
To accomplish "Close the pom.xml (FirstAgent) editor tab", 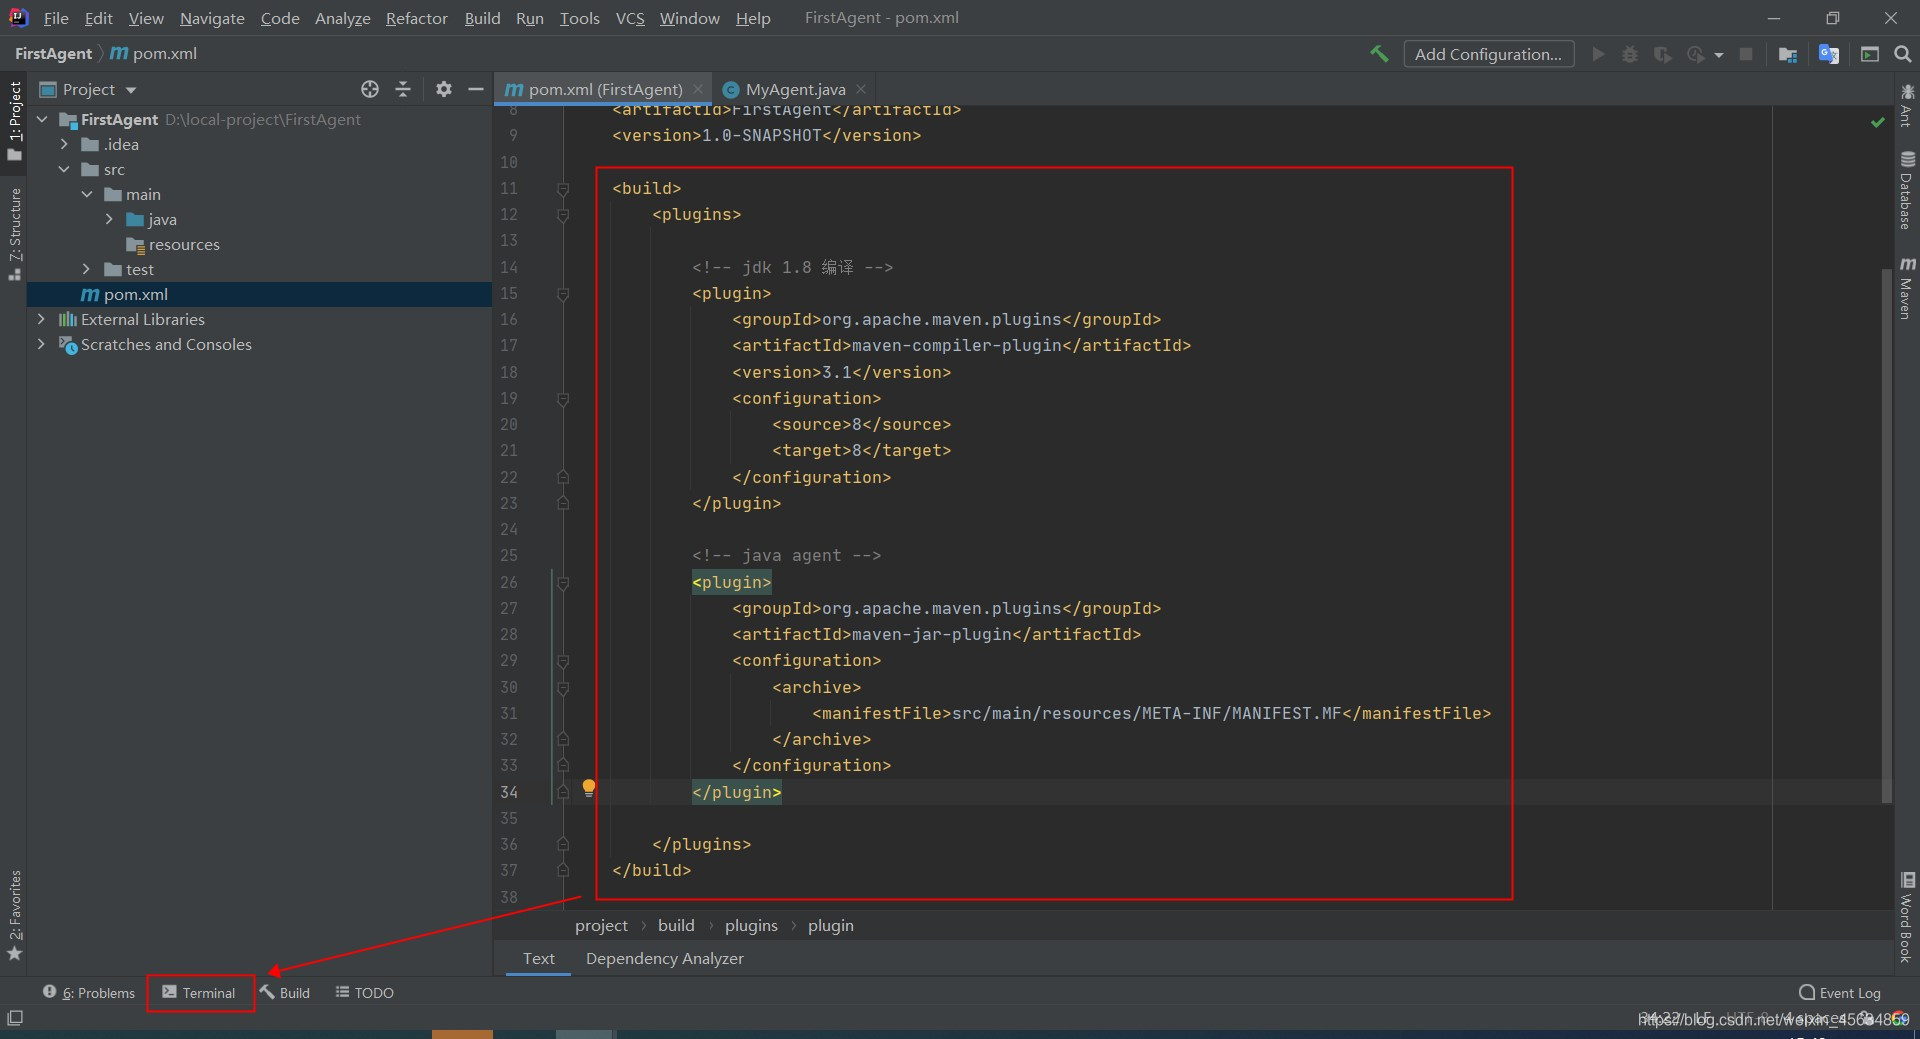I will pos(698,89).
